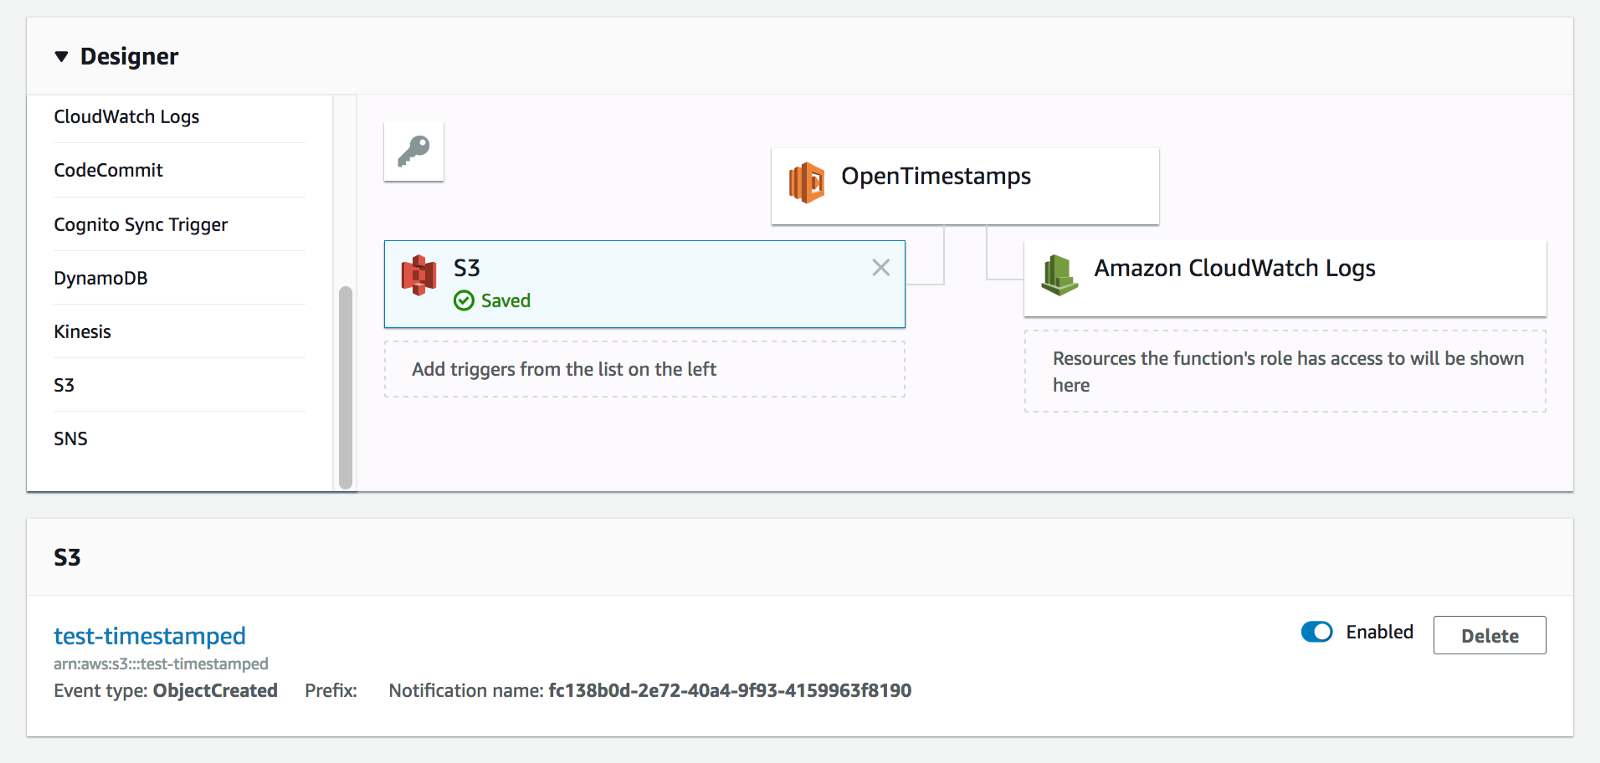Screen dimensions: 1600x763
Task: Click the Designer heading text
Action: click(129, 57)
